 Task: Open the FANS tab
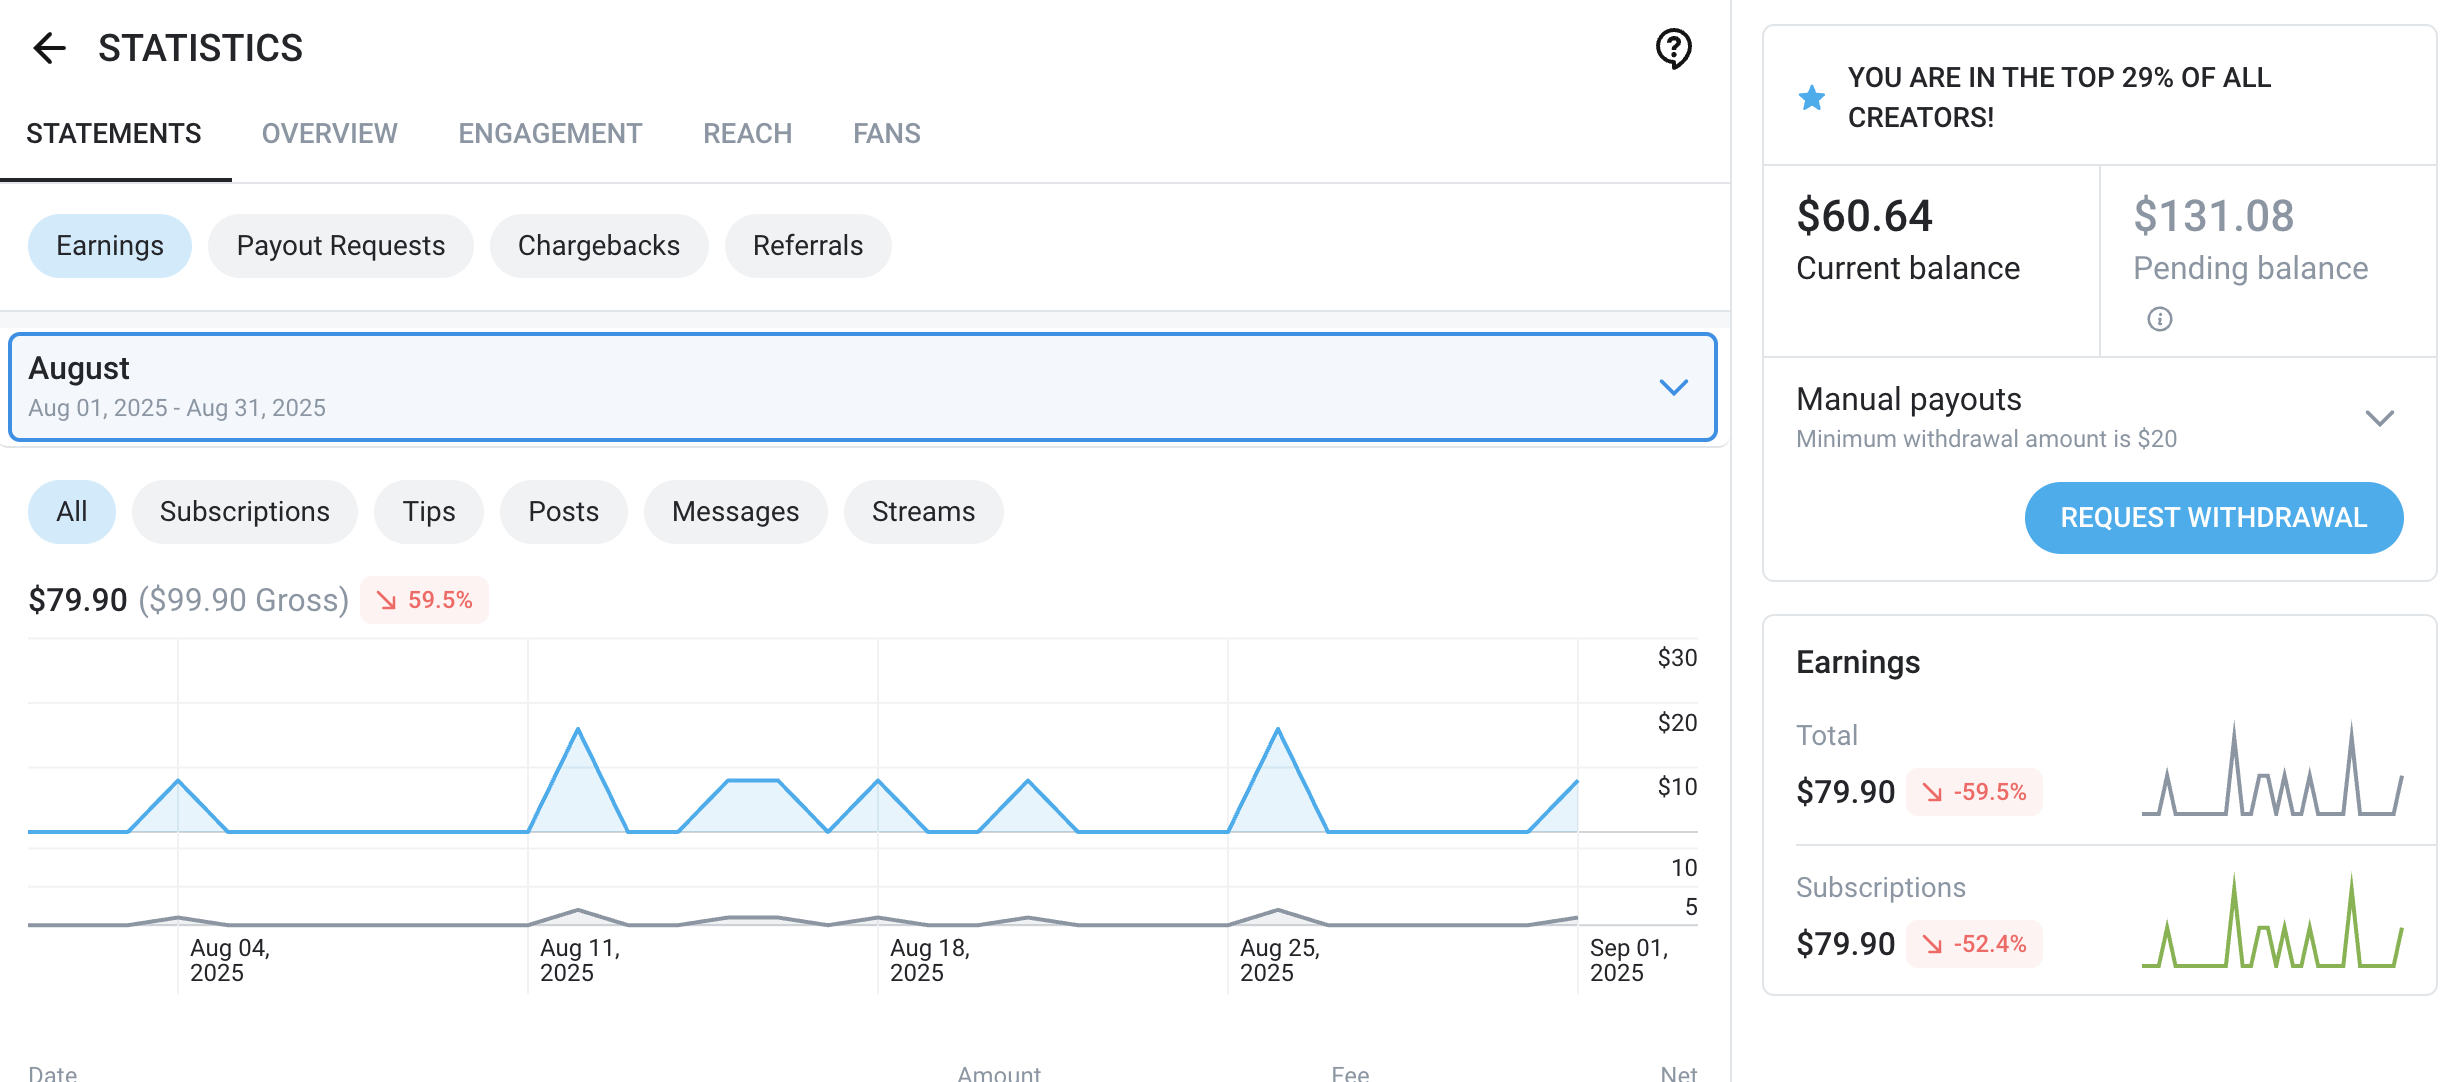click(886, 133)
